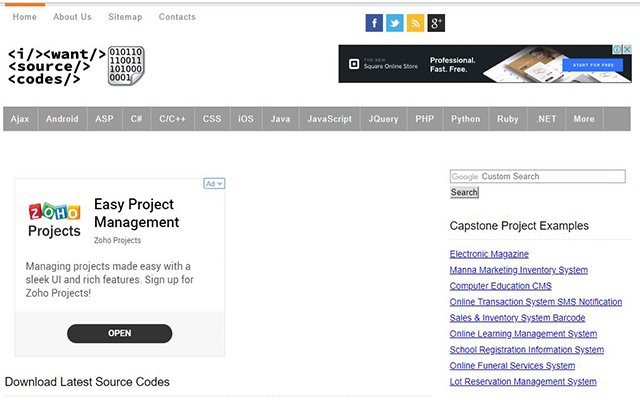
Task: Open the Sitemap page
Action: pos(125,17)
